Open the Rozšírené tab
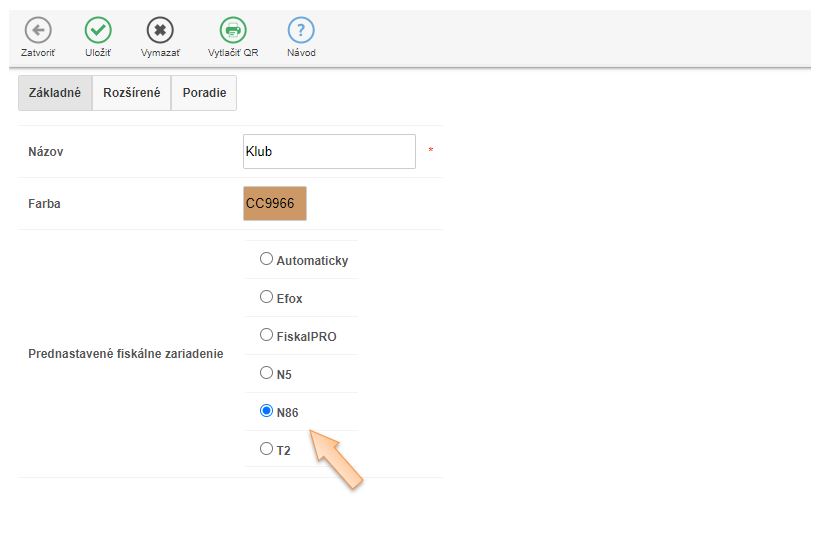Viewport: 825px width, 555px height. click(131, 93)
